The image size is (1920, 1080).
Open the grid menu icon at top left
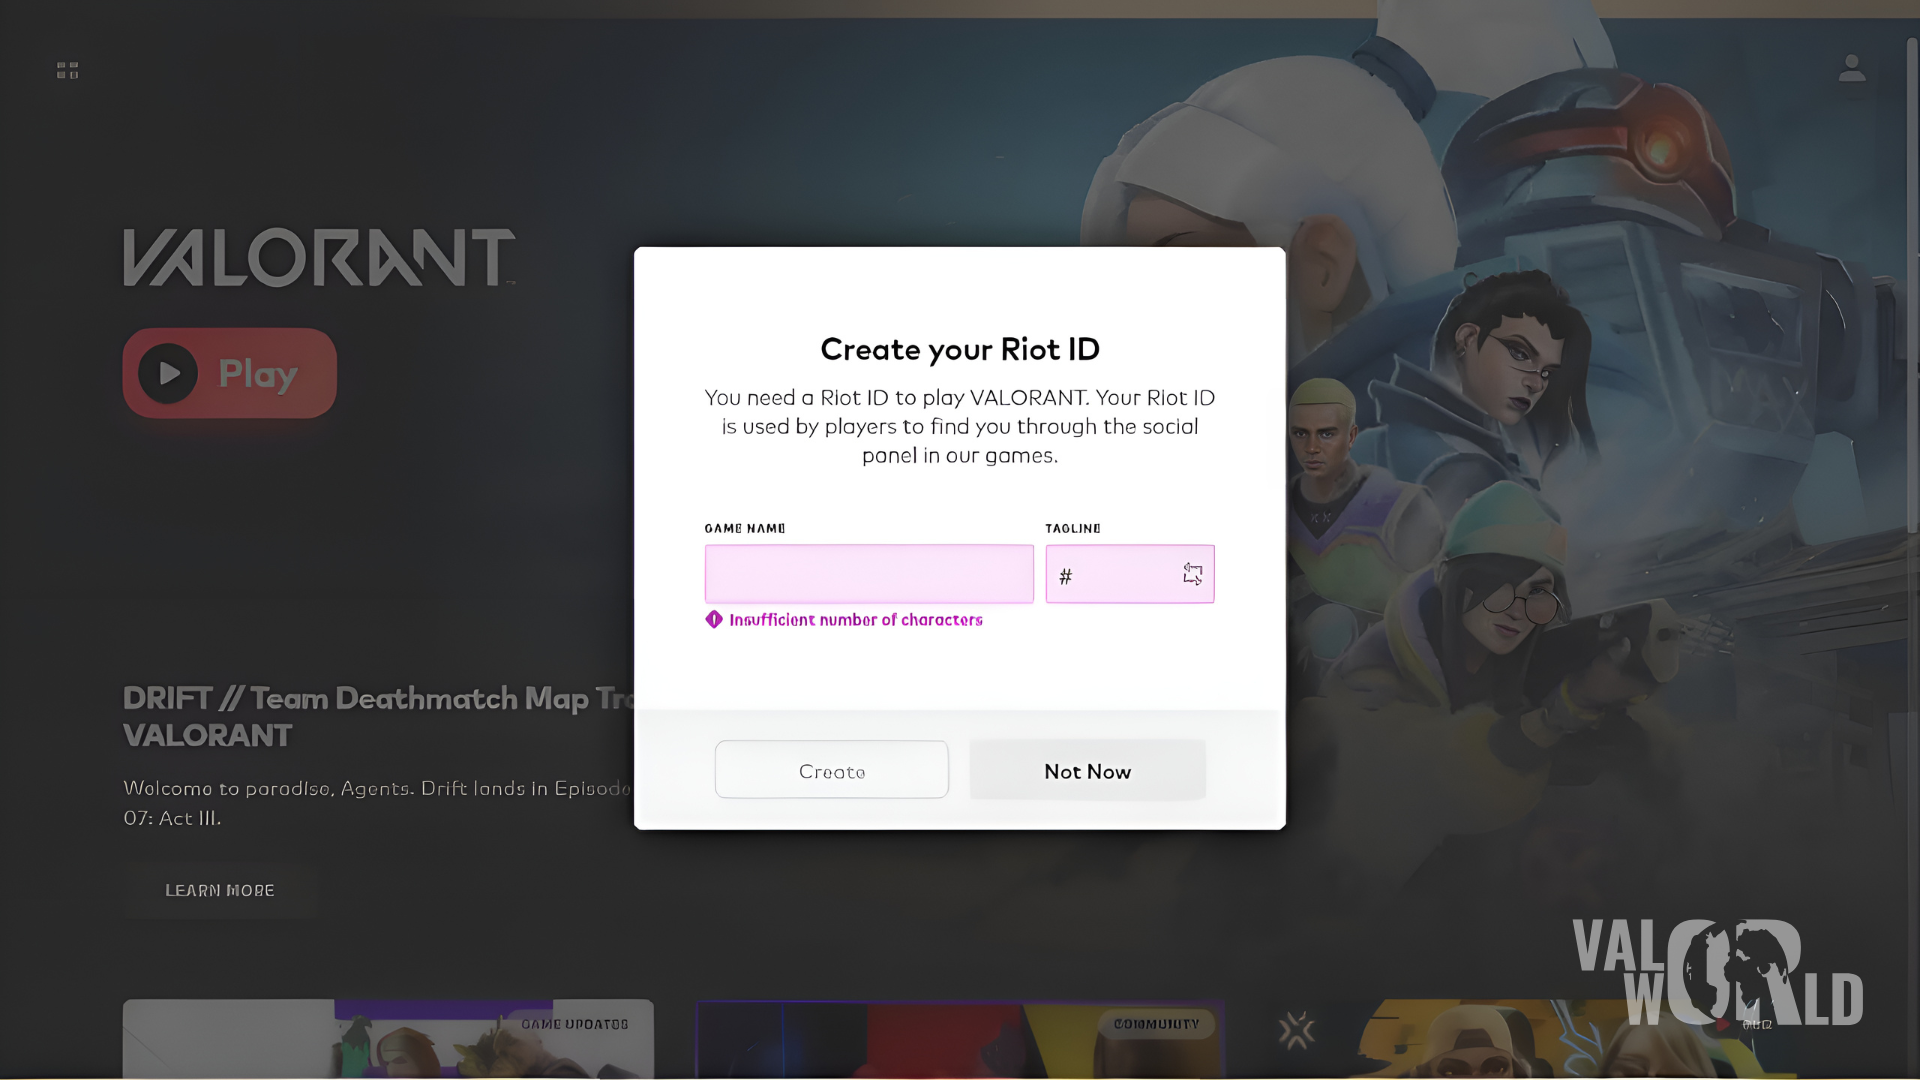[x=67, y=70]
